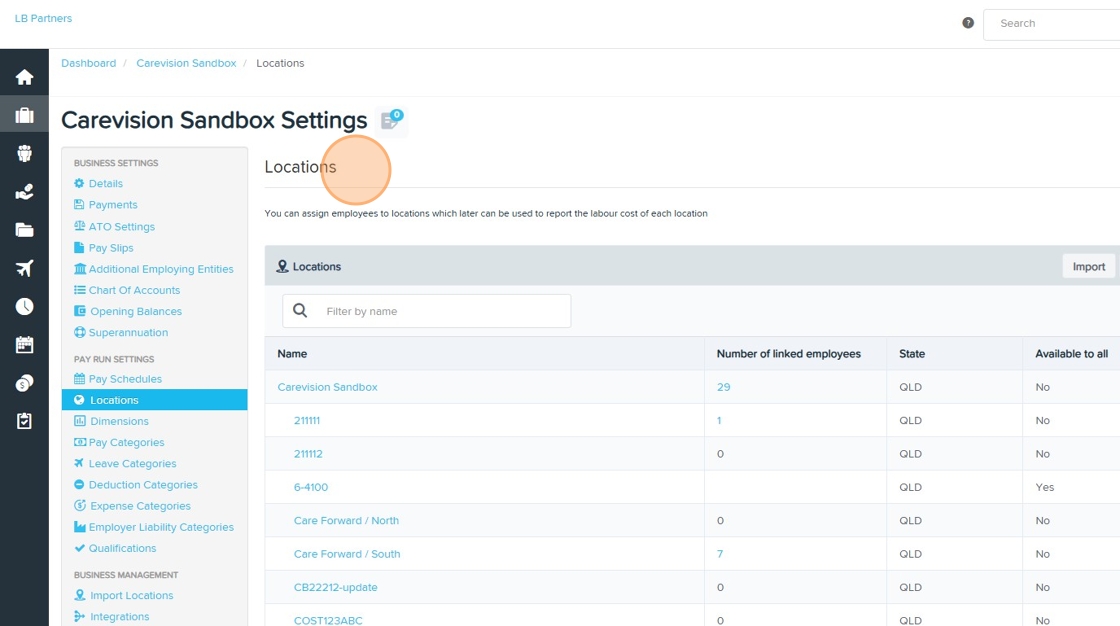
Task: Open Care Forward / North location
Action: (346, 520)
